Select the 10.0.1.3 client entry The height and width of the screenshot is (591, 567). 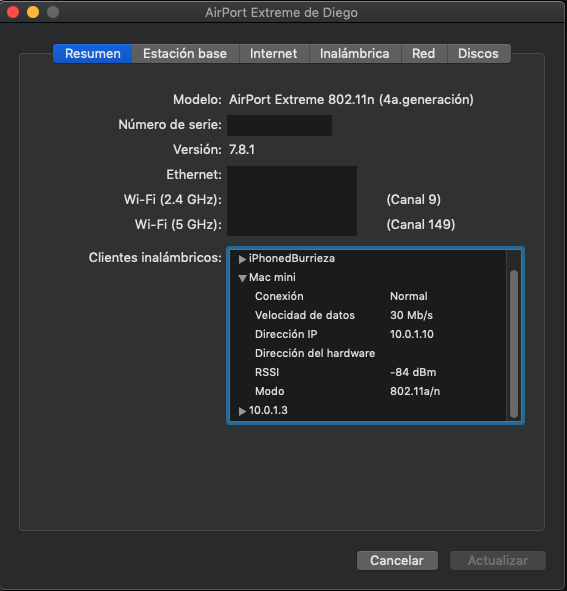point(268,410)
